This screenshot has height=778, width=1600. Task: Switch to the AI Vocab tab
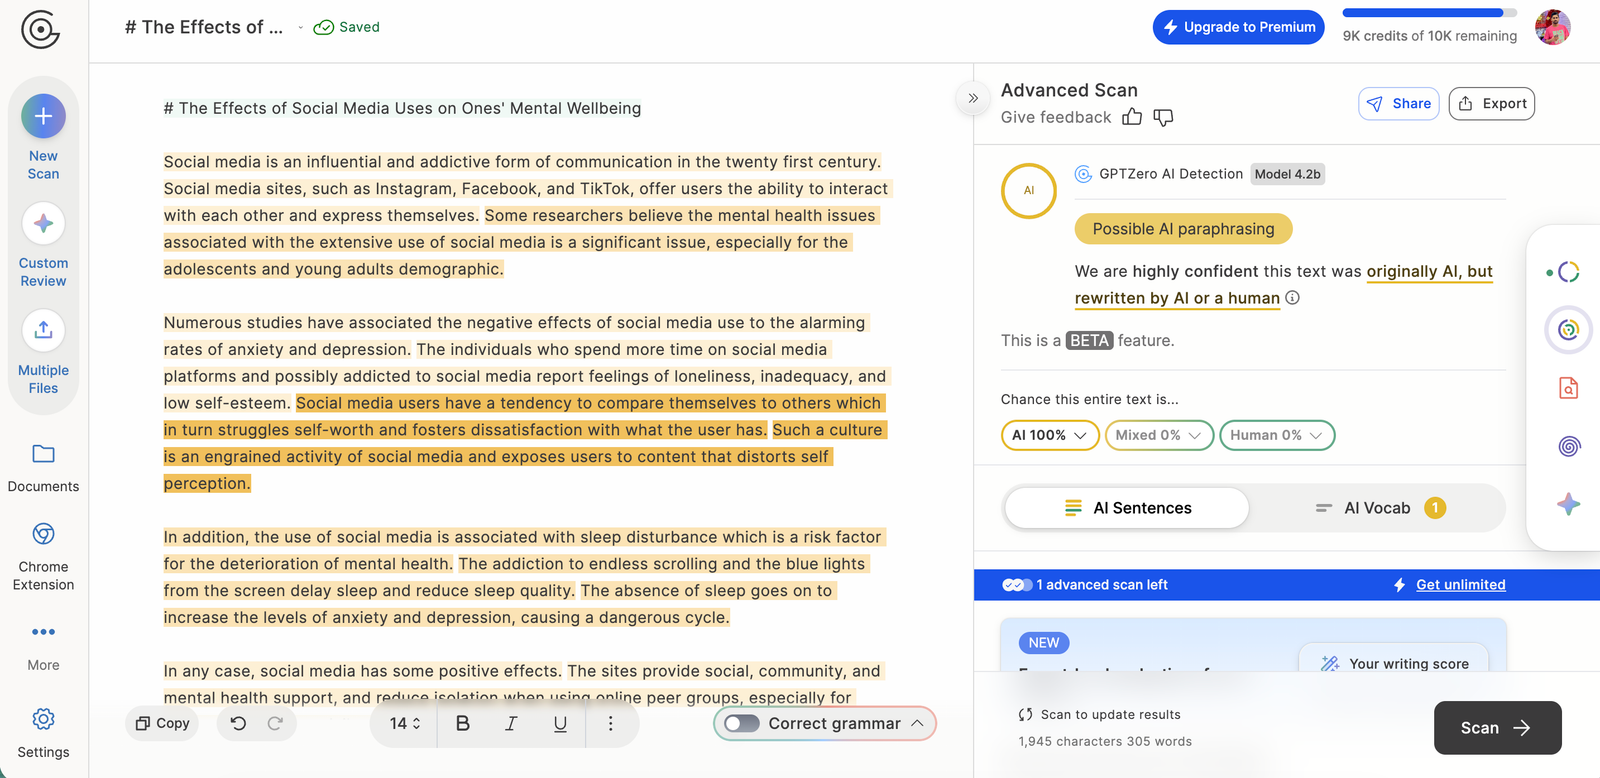(1377, 508)
